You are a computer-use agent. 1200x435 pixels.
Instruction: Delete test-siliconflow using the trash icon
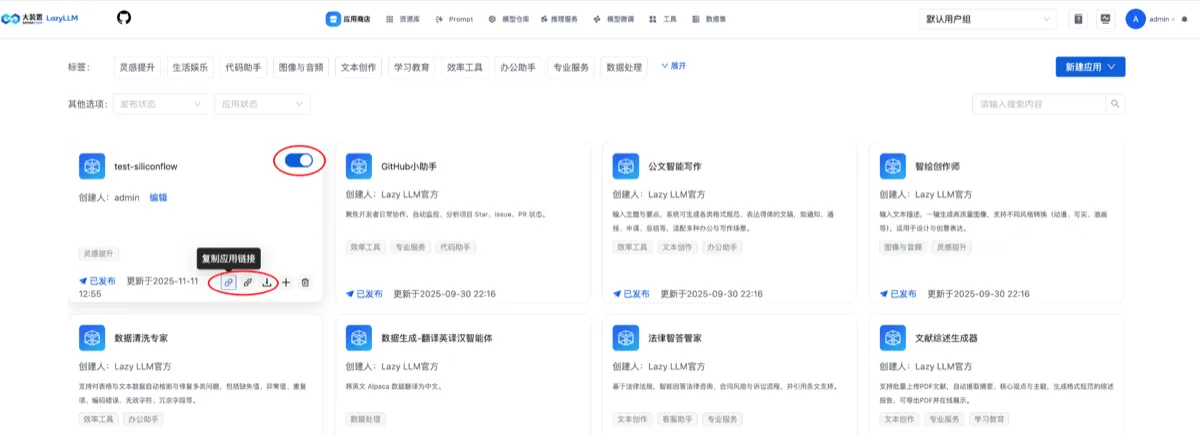click(x=305, y=283)
